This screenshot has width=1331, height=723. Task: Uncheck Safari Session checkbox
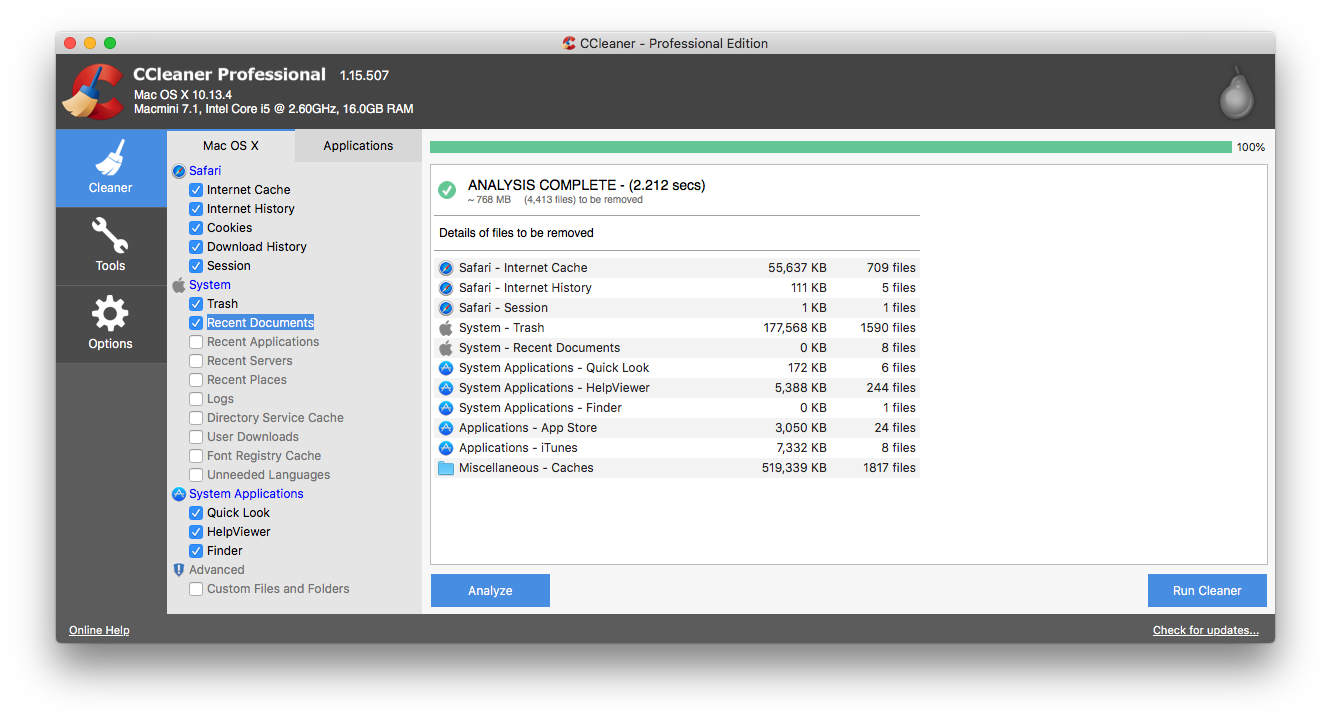tap(196, 266)
